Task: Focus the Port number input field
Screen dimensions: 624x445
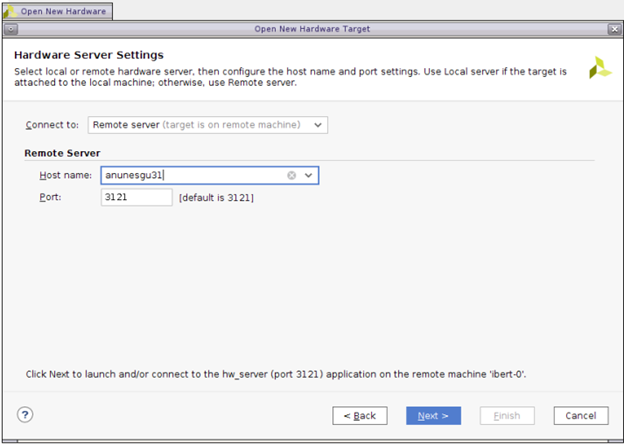Action: [x=137, y=198]
